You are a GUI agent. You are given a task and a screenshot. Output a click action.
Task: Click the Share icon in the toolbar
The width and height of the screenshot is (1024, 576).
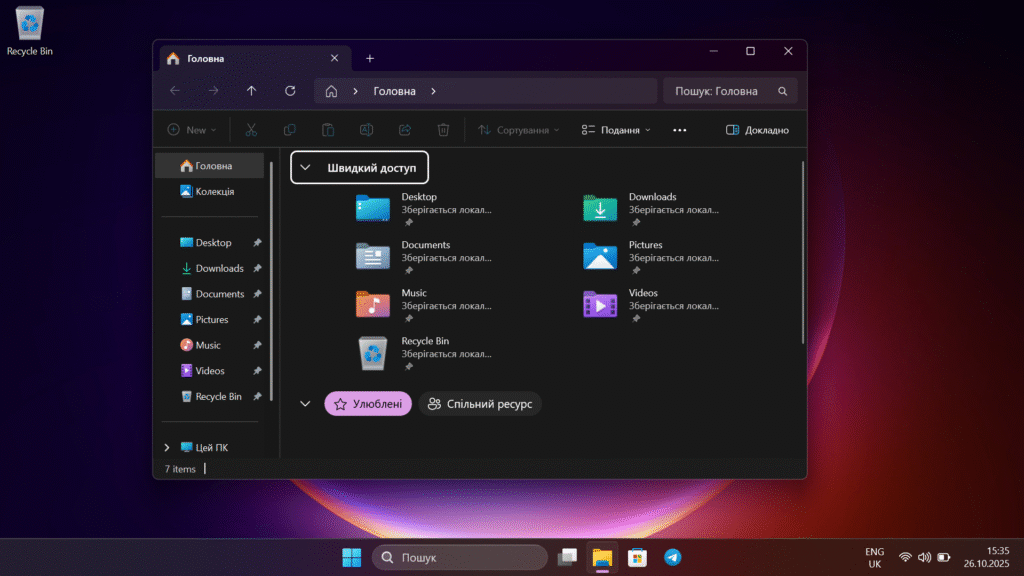pyautogui.click(x=404, y=129)
